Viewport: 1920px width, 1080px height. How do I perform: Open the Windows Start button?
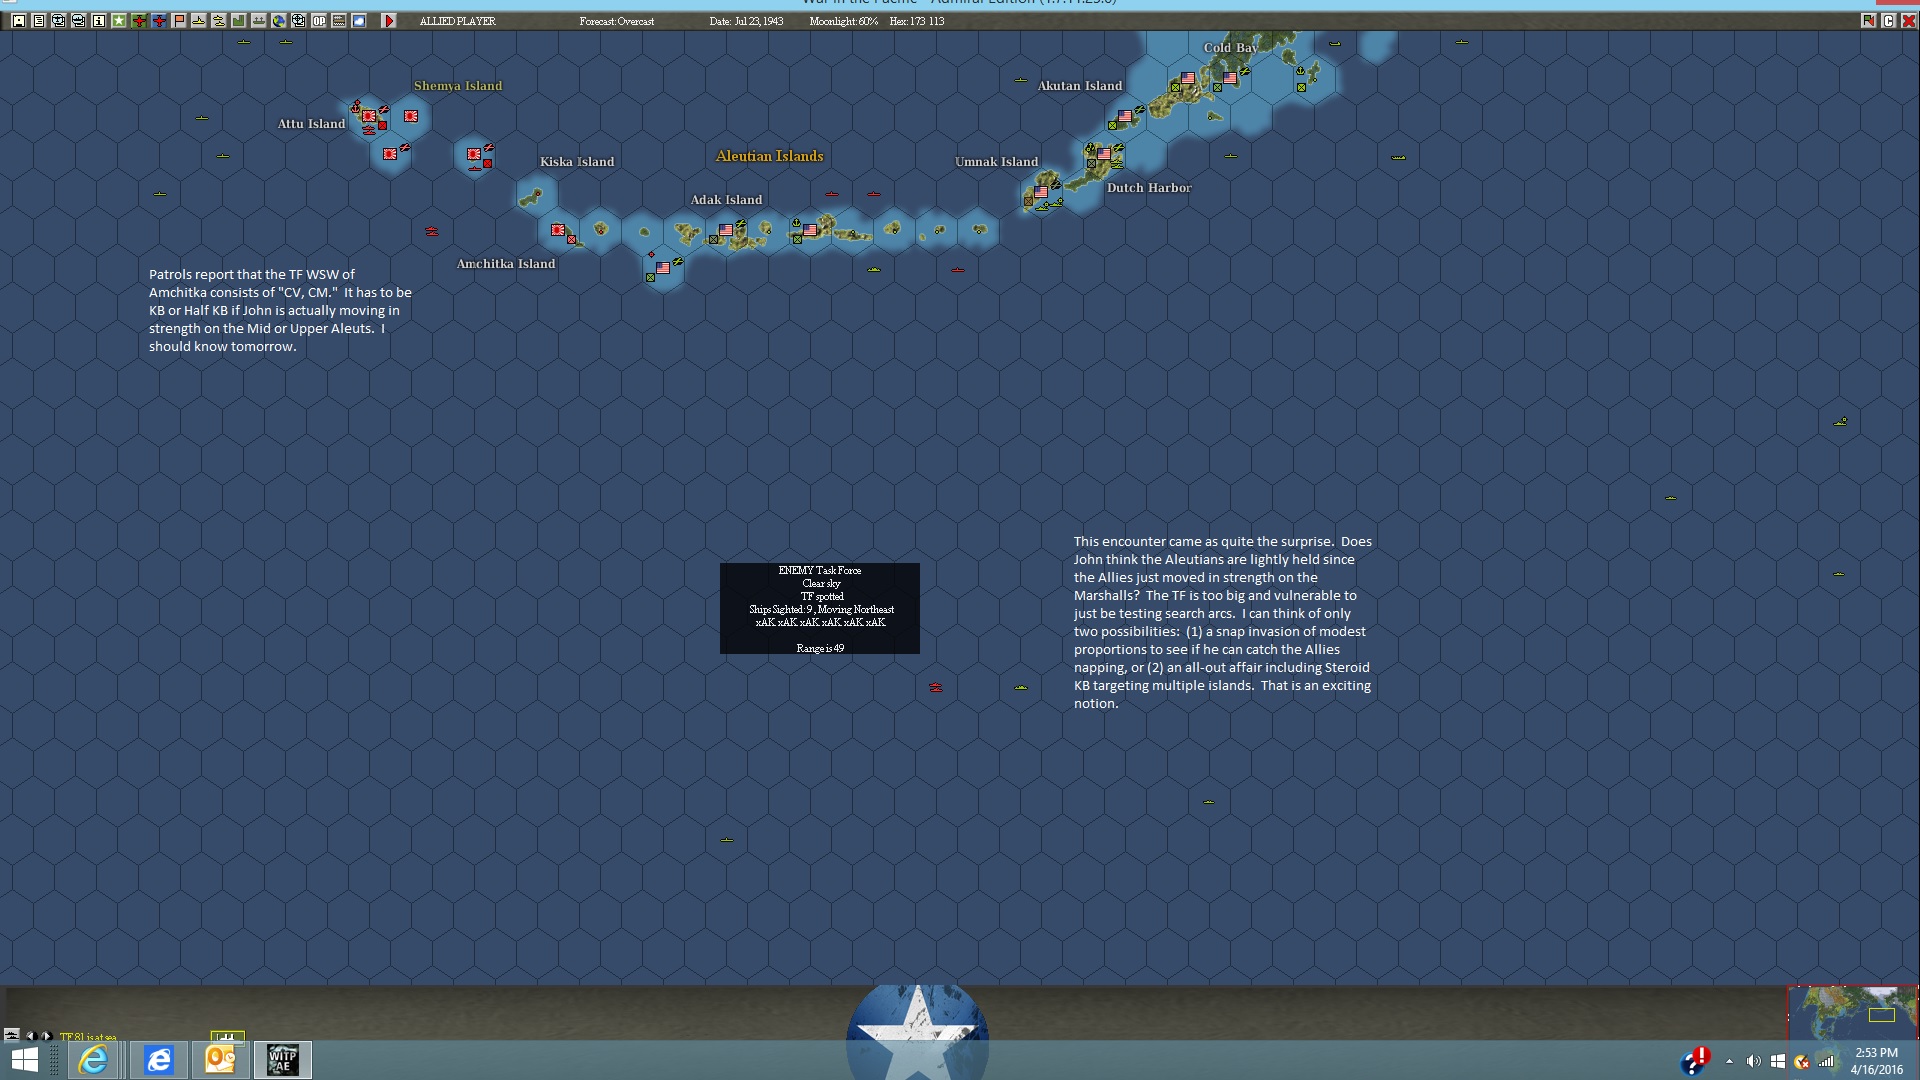(25, 1060)
